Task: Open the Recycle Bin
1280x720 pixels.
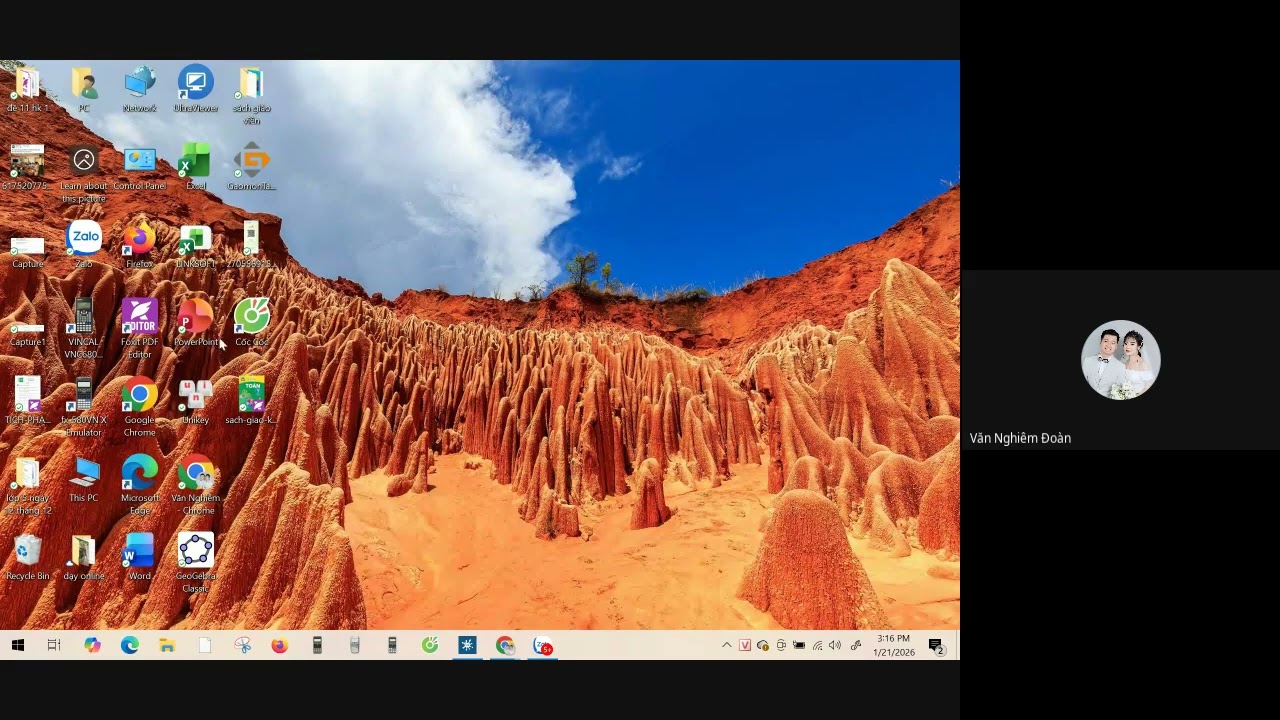Action: [x=28, y=558]
